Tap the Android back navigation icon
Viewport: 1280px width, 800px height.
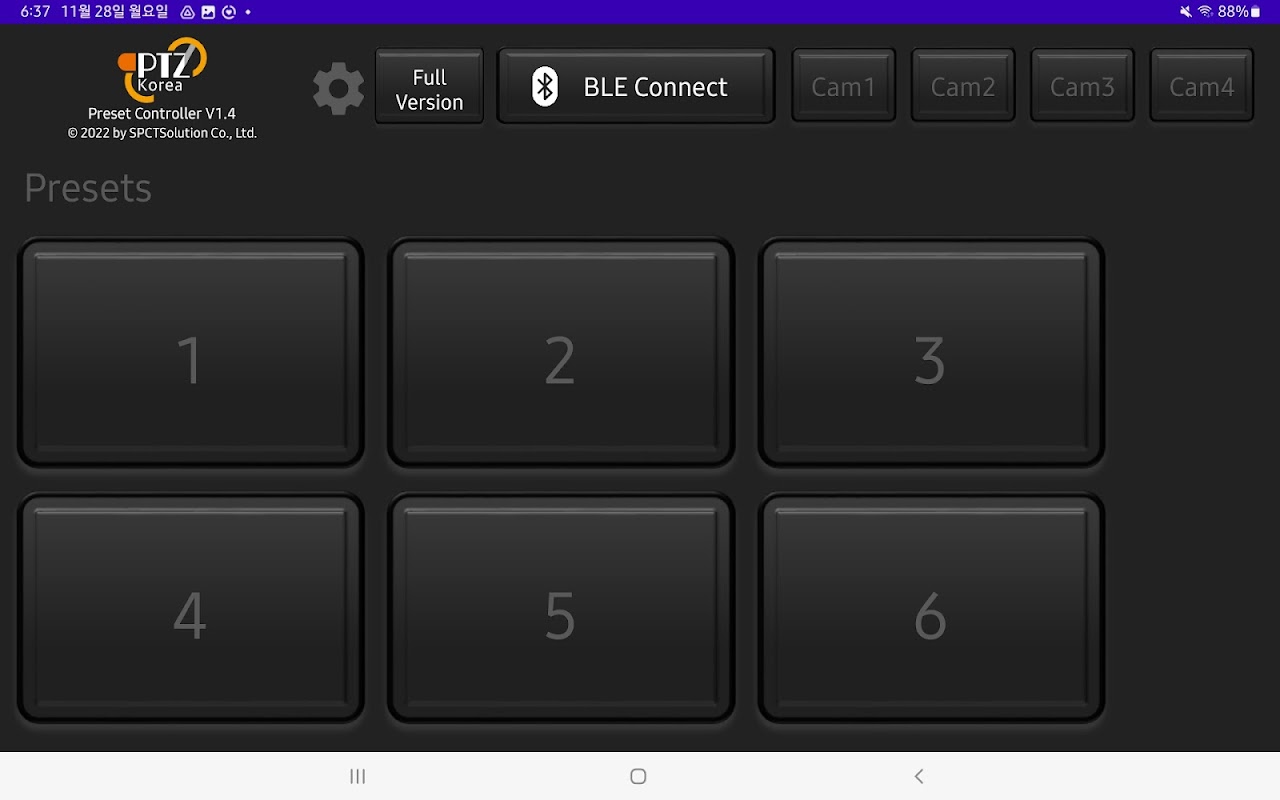(x=919, y=776)
